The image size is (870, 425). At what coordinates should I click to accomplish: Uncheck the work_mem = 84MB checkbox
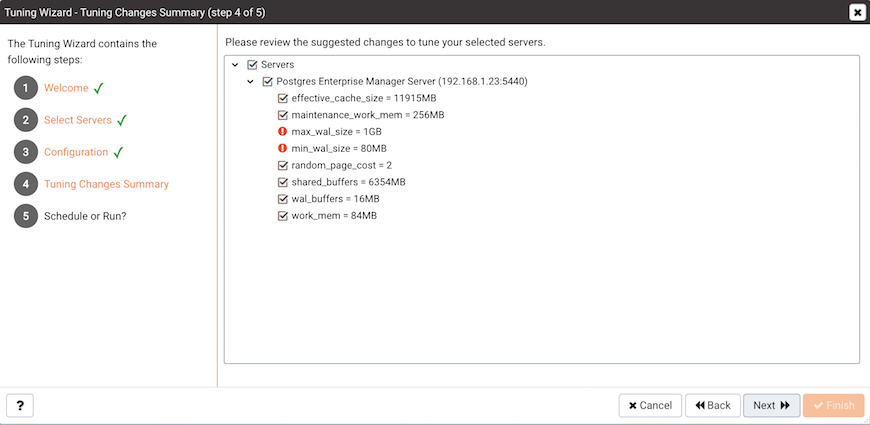click(282, 216)
